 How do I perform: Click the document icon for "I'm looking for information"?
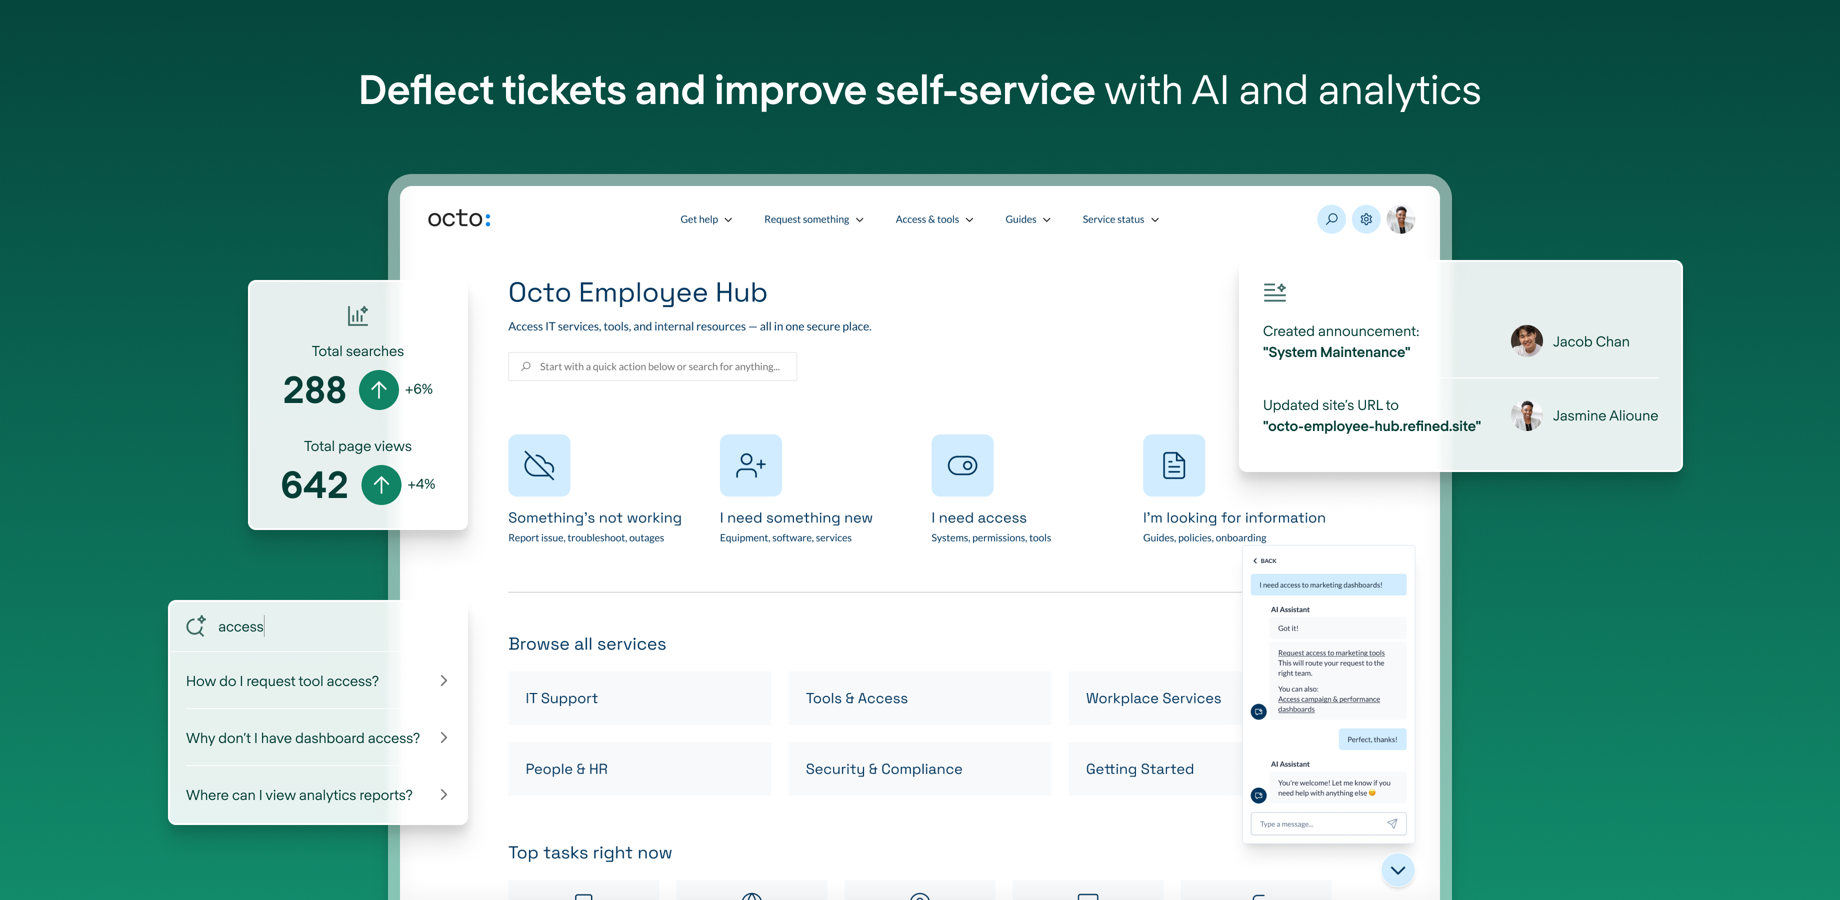click(1174, 465)
